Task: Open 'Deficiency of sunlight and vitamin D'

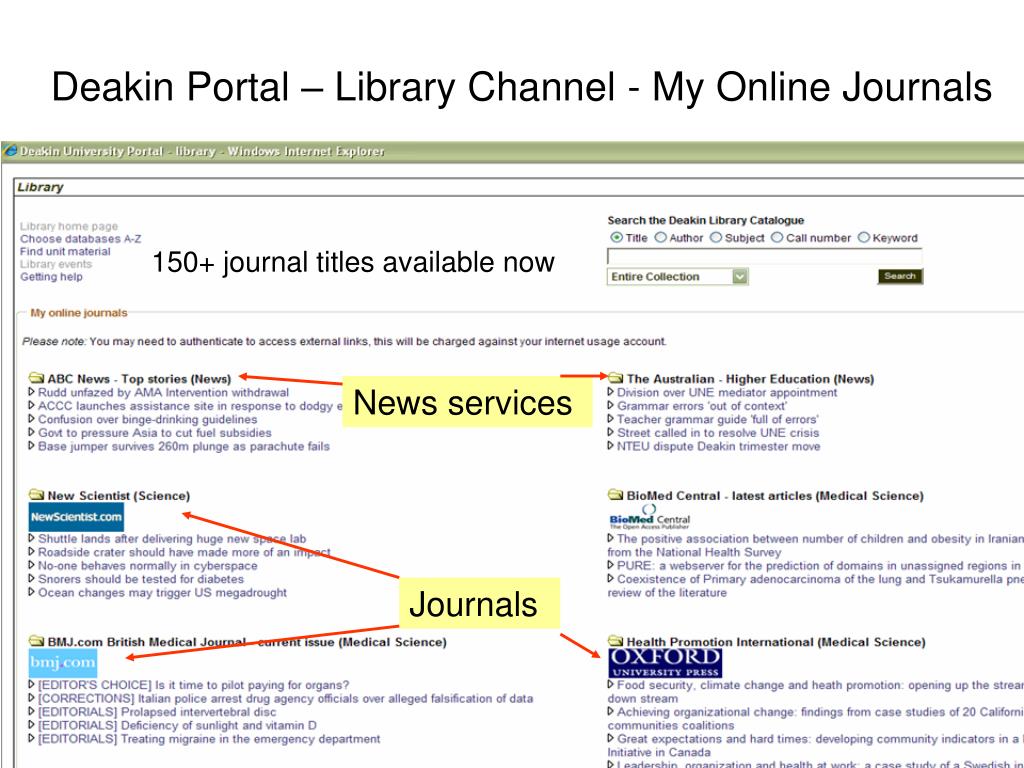Action: point(178,726)
